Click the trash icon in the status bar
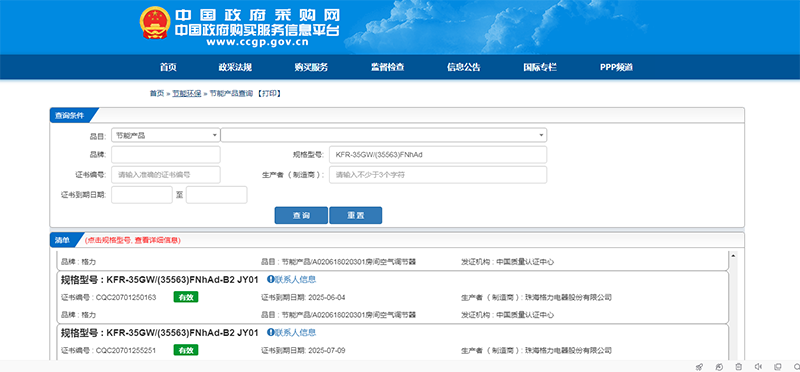Viewport: 800px width, 372px height. point(738,366)
